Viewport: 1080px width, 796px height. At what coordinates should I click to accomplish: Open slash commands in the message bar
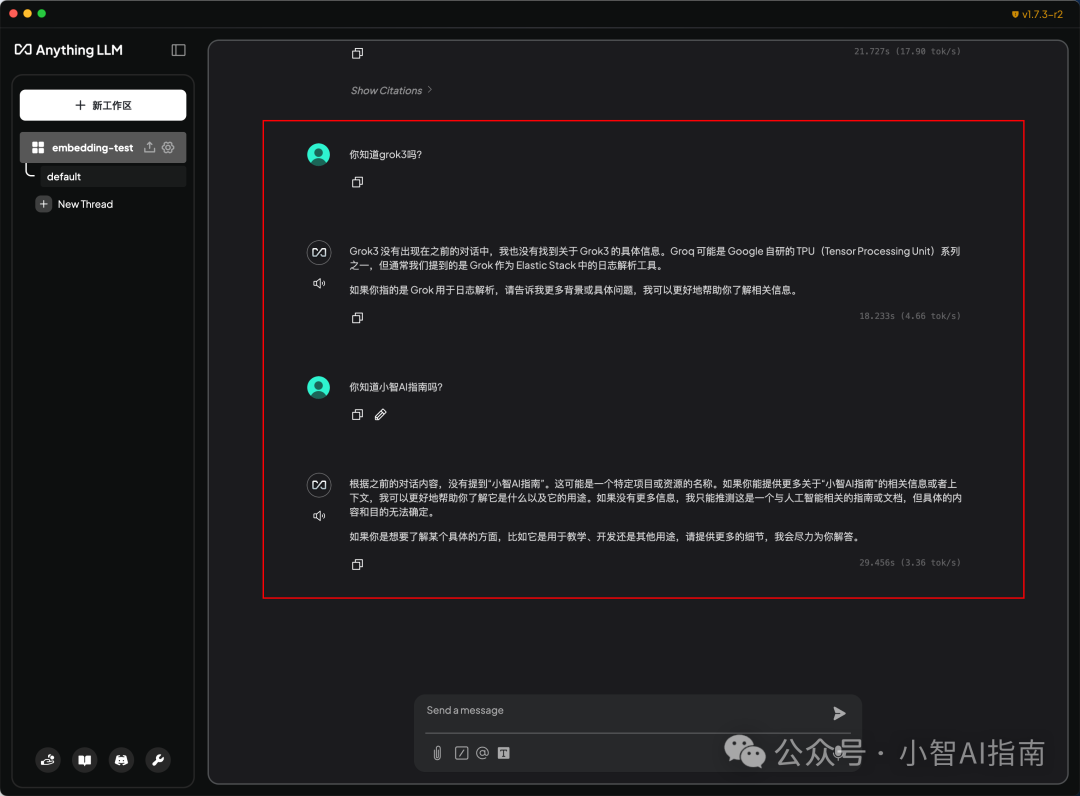(460, 753)
